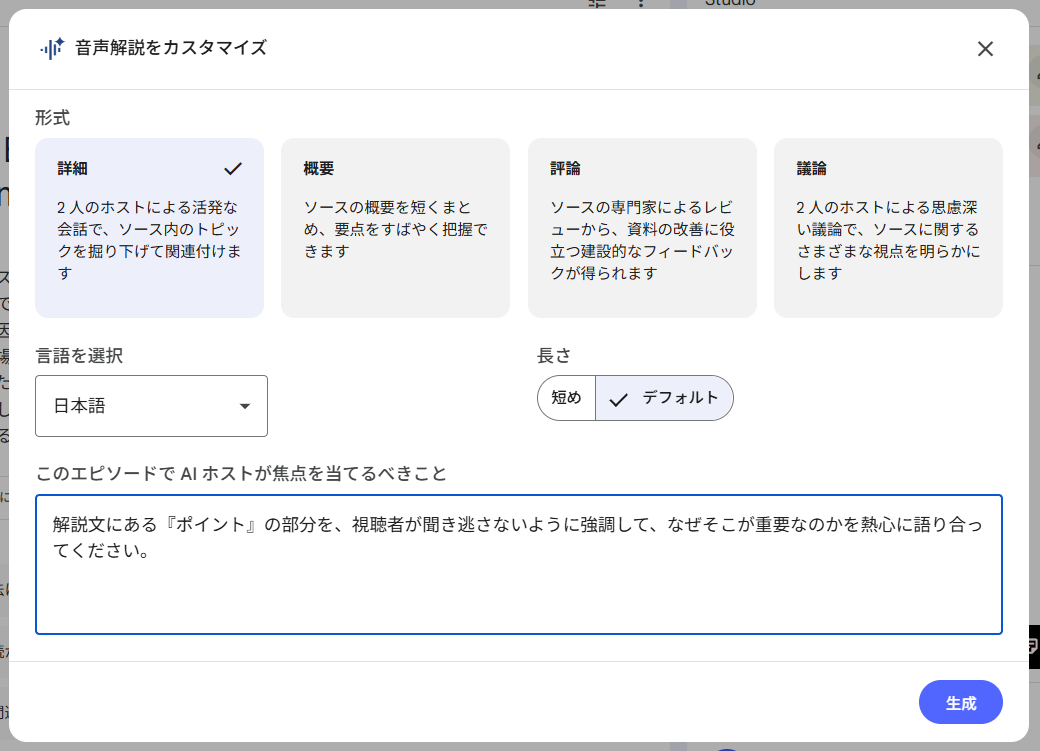Set the length to 短め

pos(566,398)
